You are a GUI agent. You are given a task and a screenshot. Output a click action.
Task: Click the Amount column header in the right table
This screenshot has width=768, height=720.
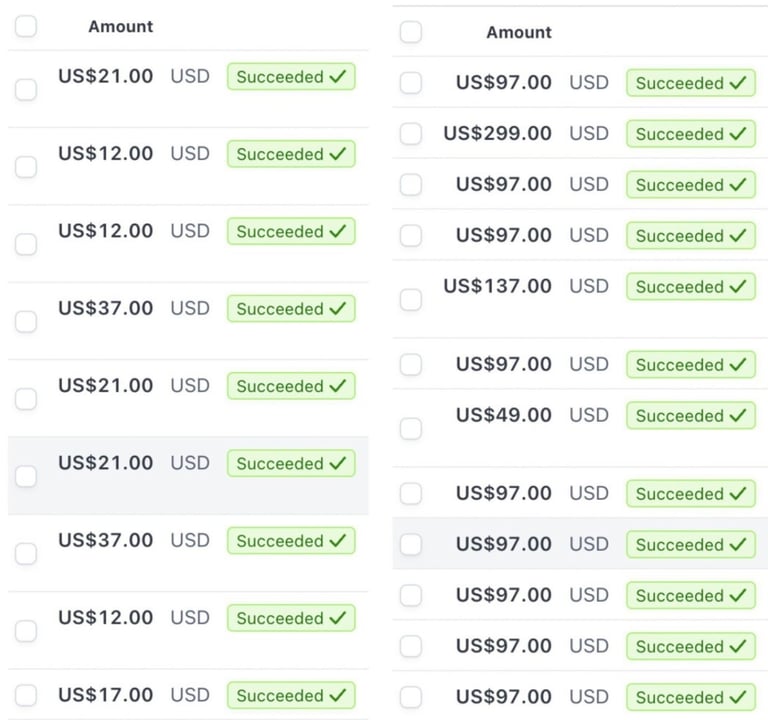(x=519, y=33)
